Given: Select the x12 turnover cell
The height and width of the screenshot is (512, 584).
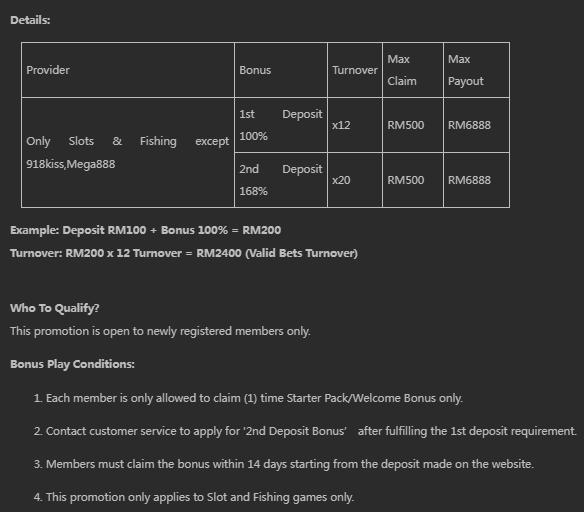Looking at the screenshot, I should coord(355,125).
